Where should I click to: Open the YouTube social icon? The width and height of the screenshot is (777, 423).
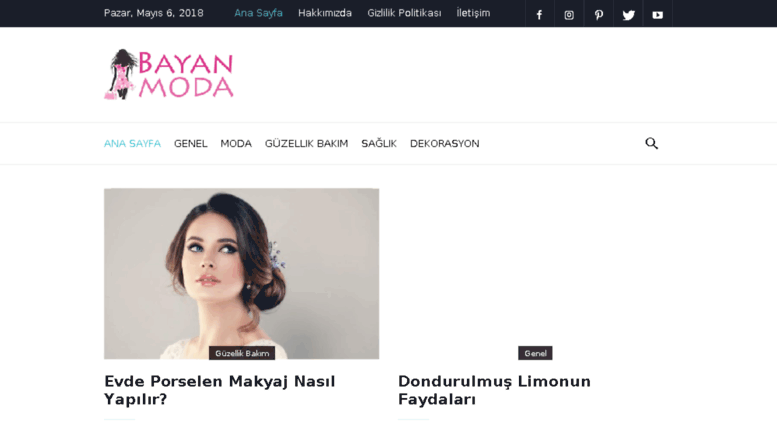point(658,15)
